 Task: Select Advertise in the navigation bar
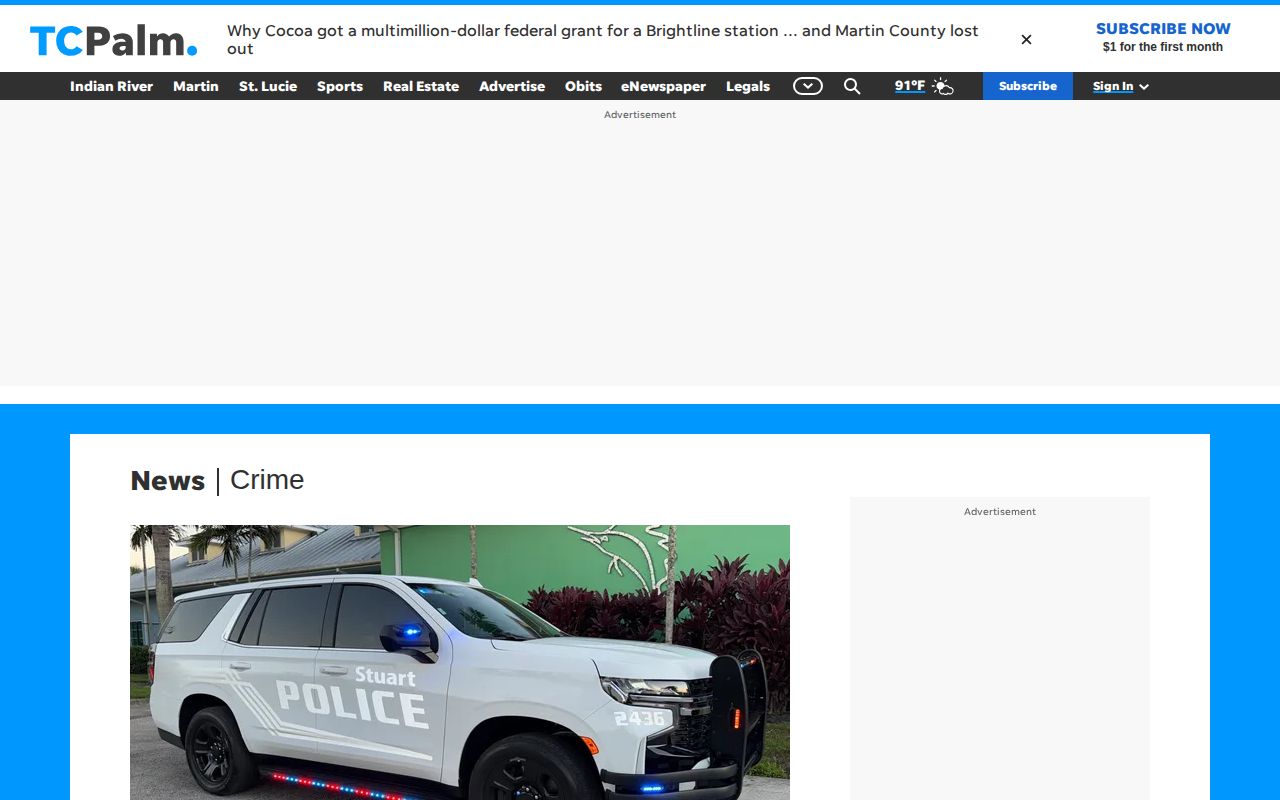pos(512,86)
